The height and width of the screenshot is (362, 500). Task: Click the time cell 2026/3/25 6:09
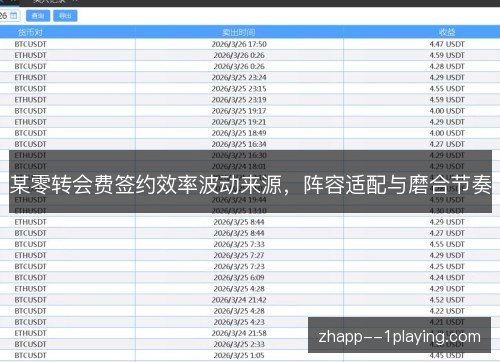pos(239,277)
